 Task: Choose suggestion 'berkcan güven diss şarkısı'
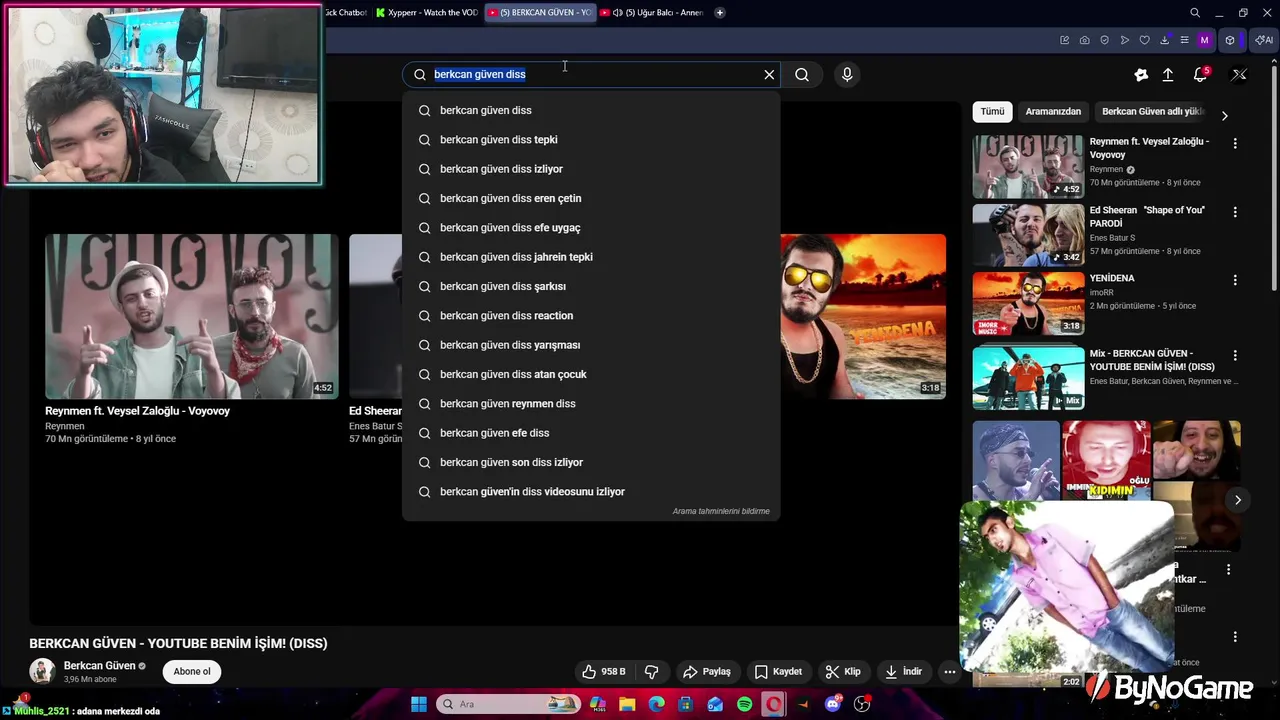[x=591, y=286]
